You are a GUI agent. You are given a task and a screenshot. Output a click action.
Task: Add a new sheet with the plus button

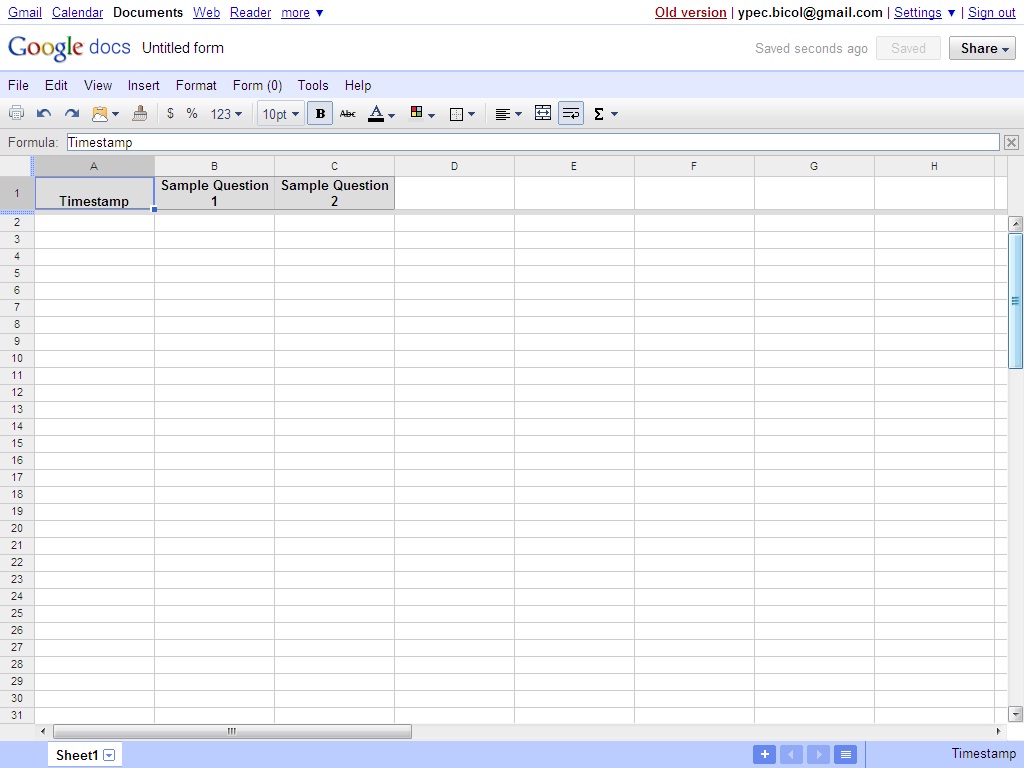764,754
